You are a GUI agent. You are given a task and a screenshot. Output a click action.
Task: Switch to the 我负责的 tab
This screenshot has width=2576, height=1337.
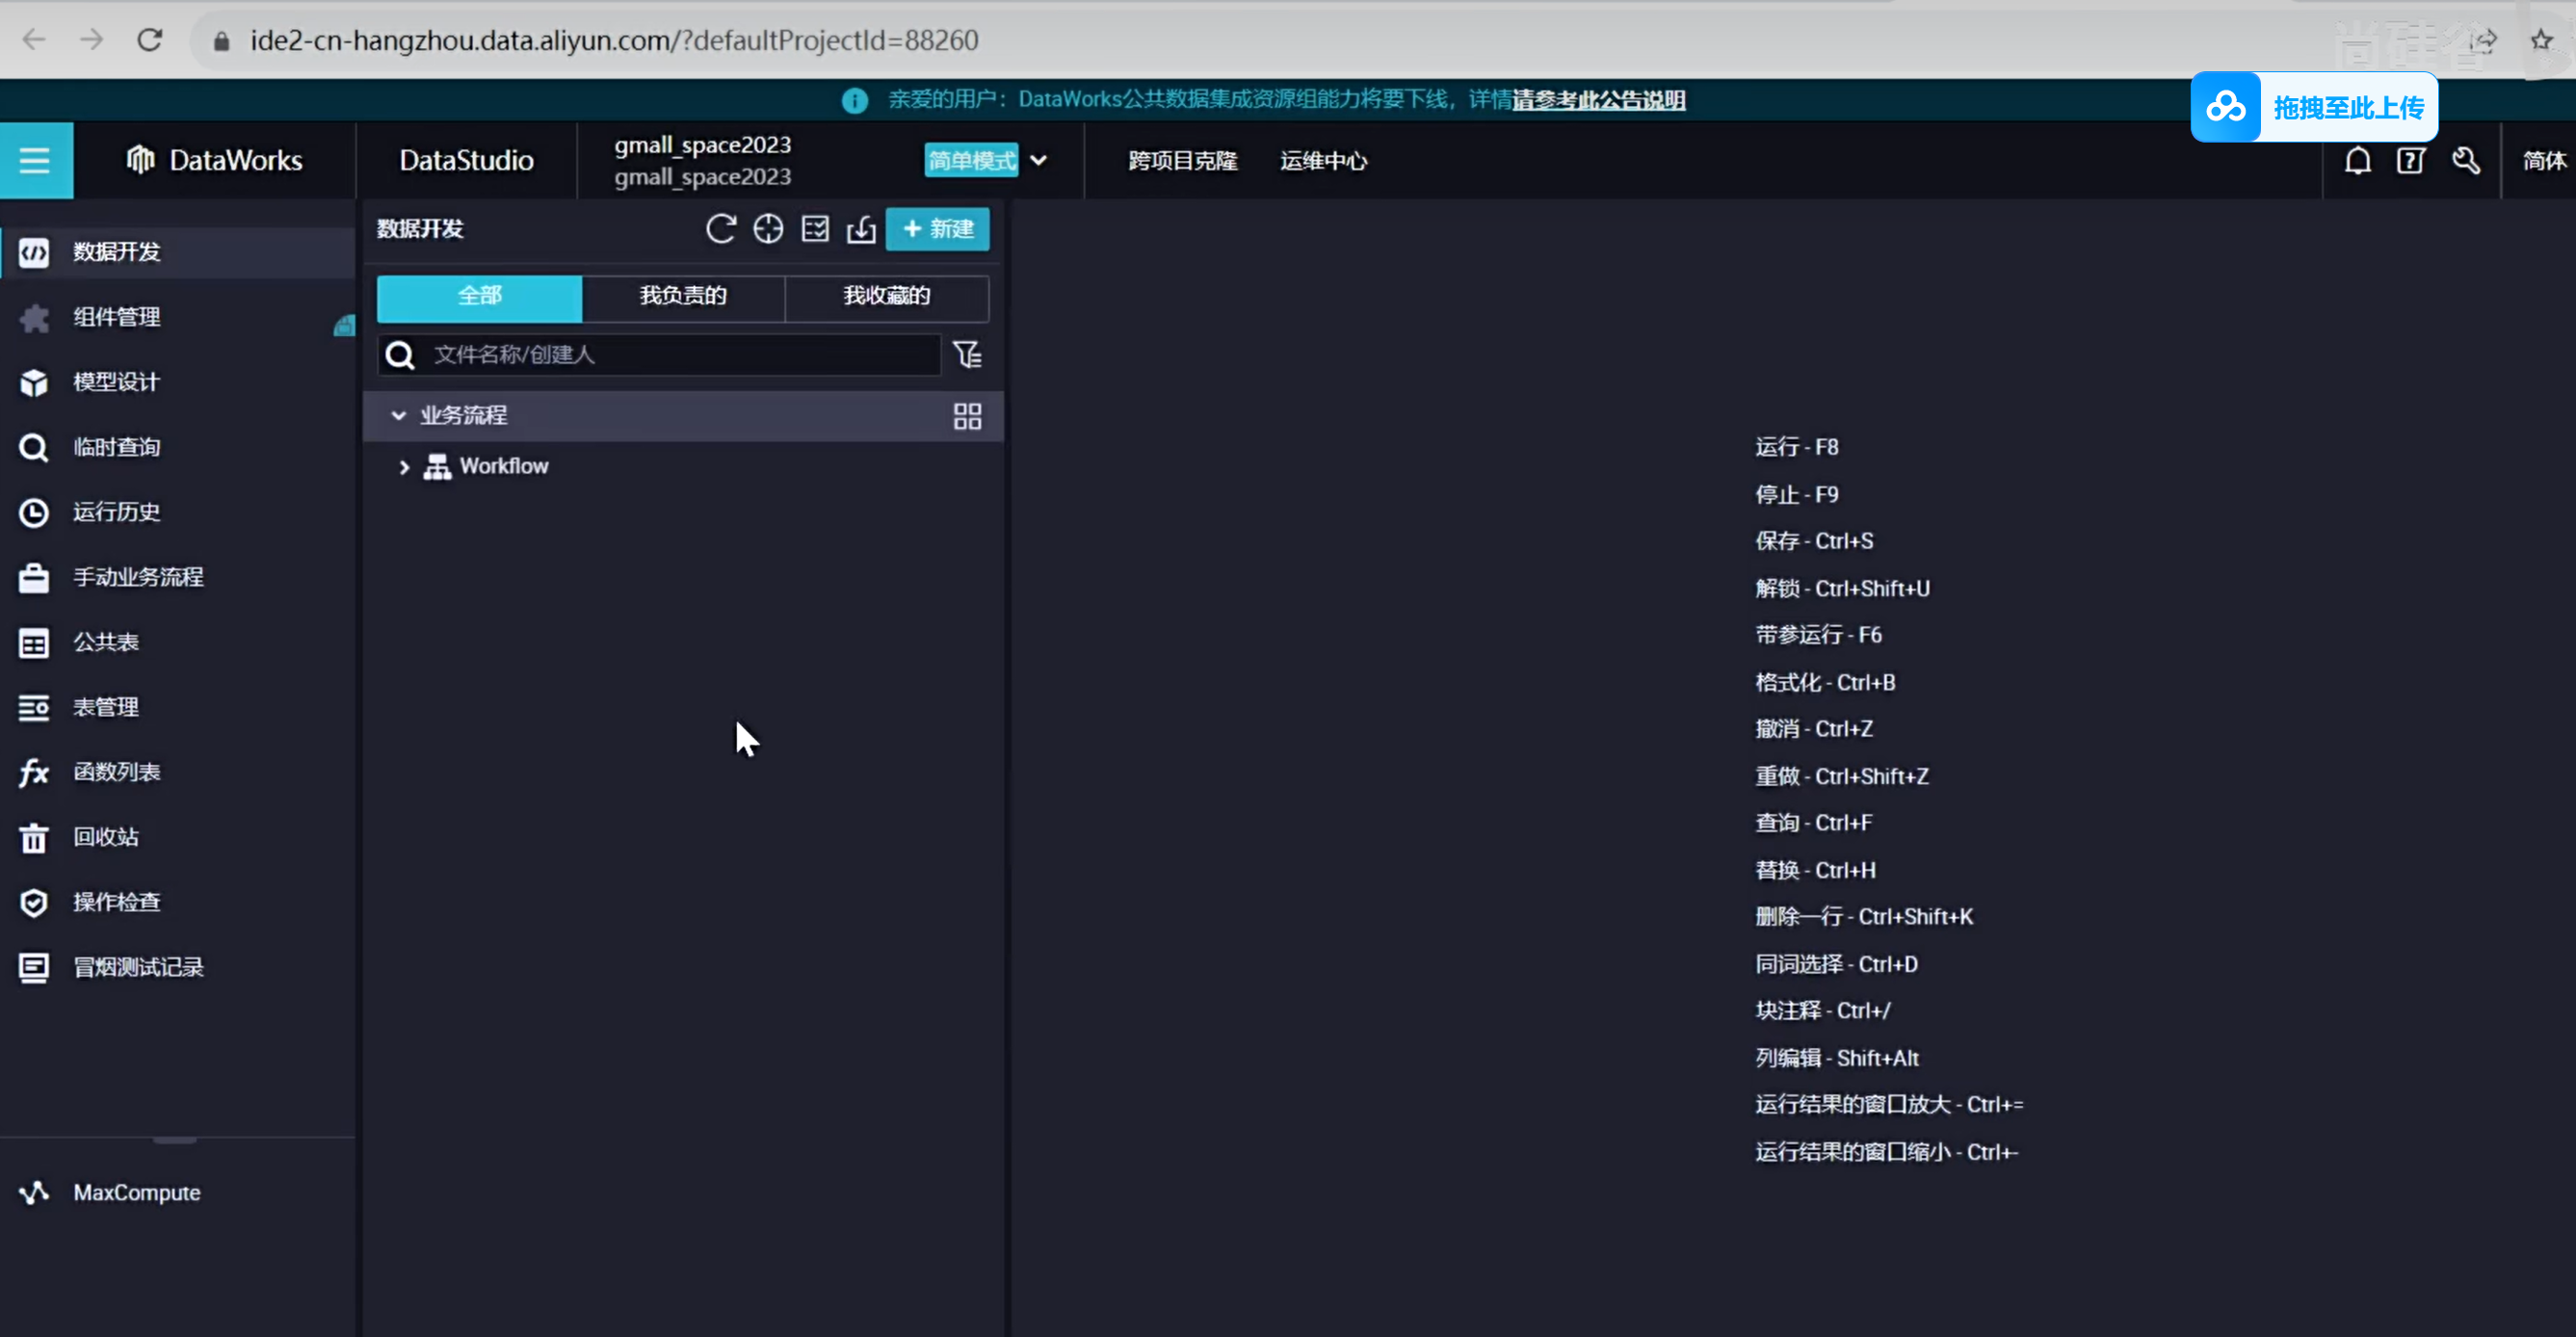click(x=683, y=296)
